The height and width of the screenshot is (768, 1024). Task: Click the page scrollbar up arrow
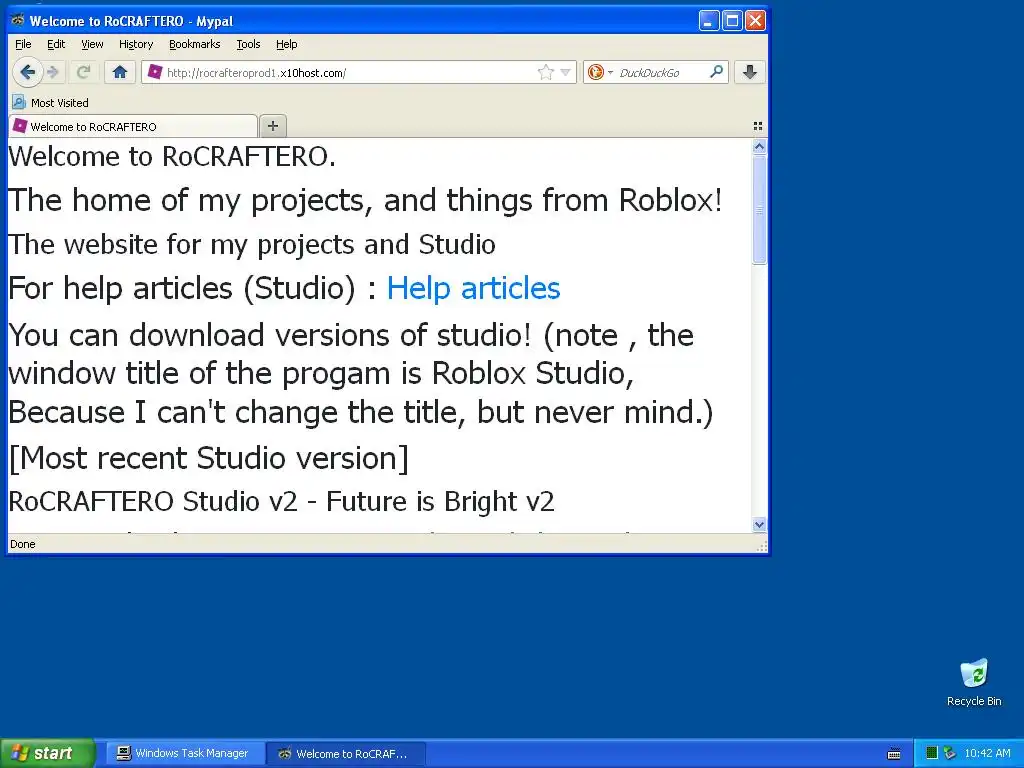coord(759,147)
